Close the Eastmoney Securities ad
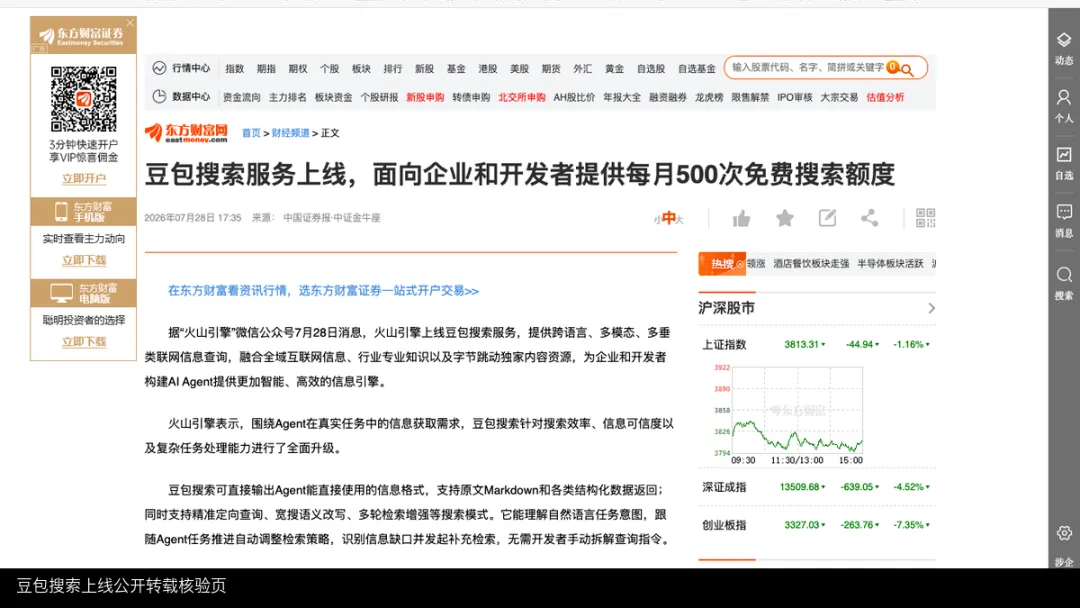This screenshot has width=1080, height=608. [x=130, y=23]
